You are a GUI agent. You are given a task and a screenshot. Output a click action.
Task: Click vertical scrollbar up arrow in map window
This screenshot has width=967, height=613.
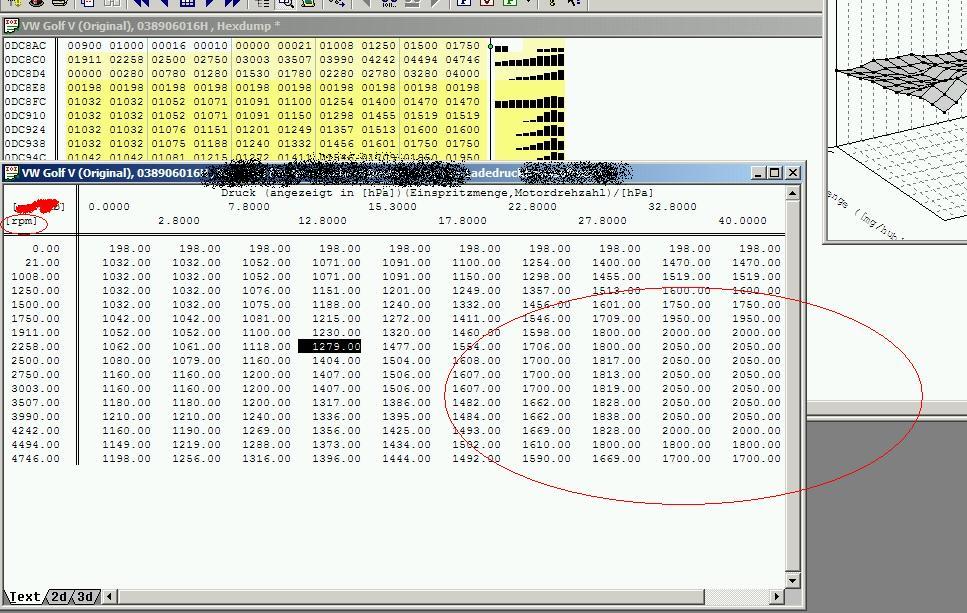(x=792, y=194)
